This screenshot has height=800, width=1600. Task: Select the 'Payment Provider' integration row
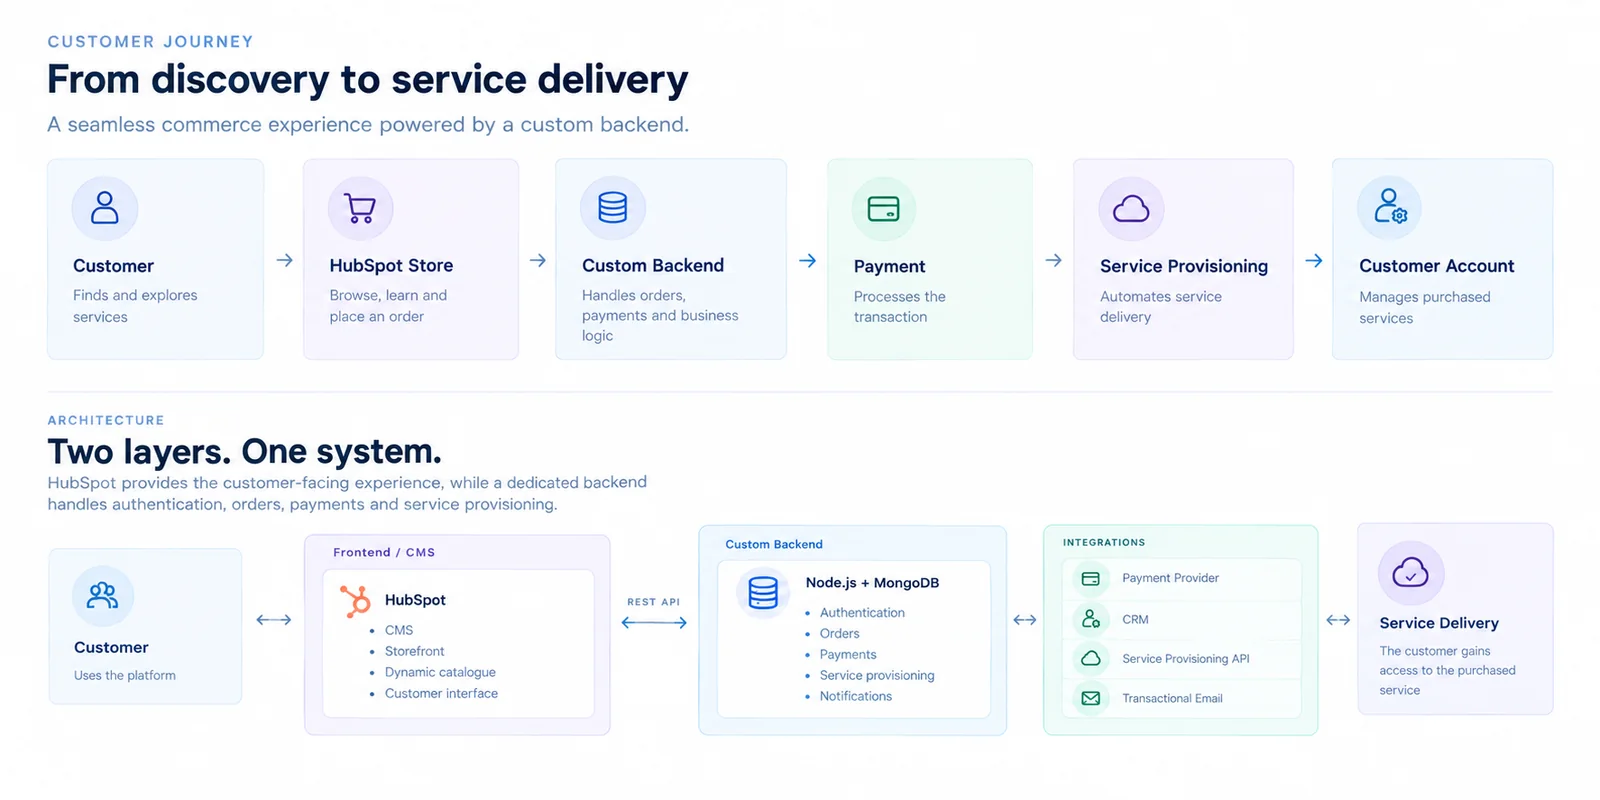(1182, 579)
